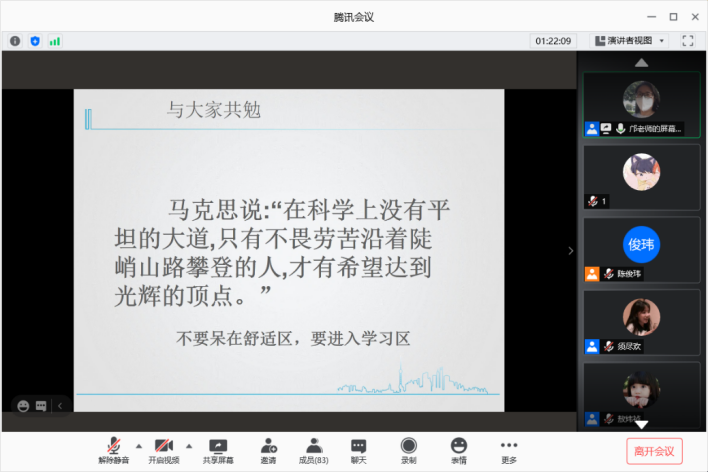708x472 pixels.
Task: Show the 成员(83) members list
Action: 314,450
